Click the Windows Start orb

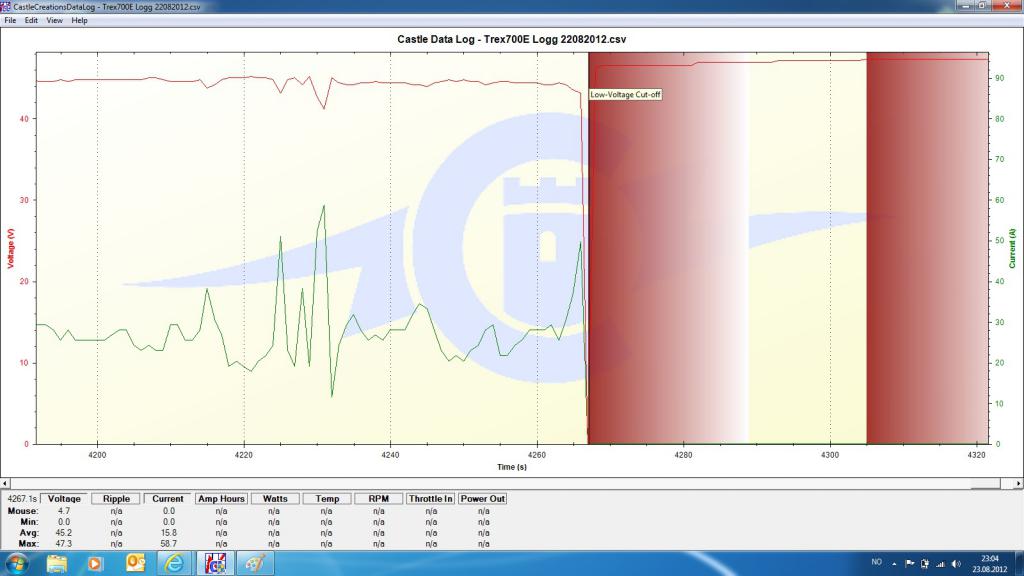click(x=18, y=563)
